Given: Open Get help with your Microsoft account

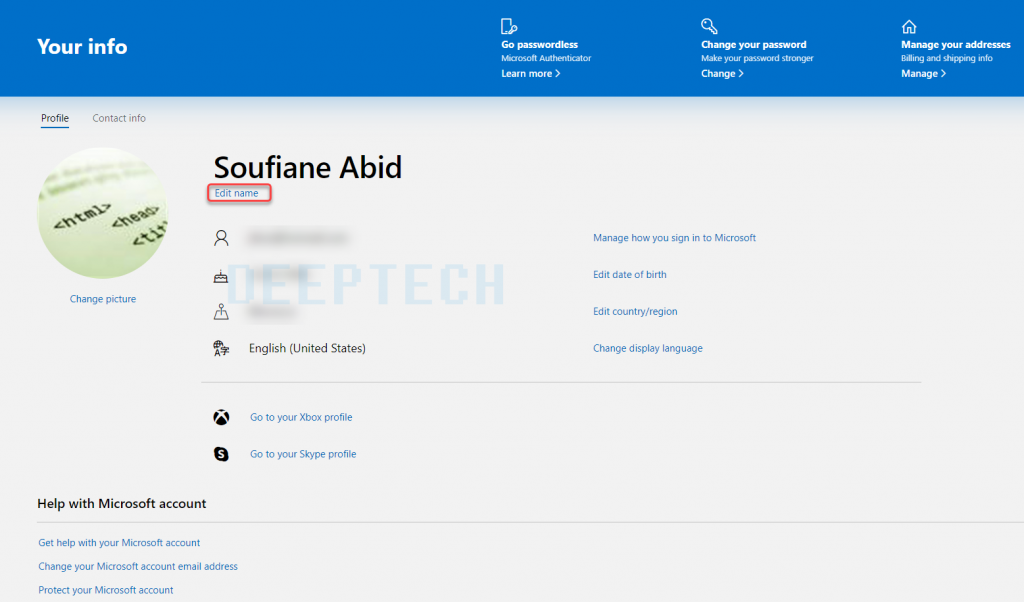Looking at the screenshot, I should point(119,543).
